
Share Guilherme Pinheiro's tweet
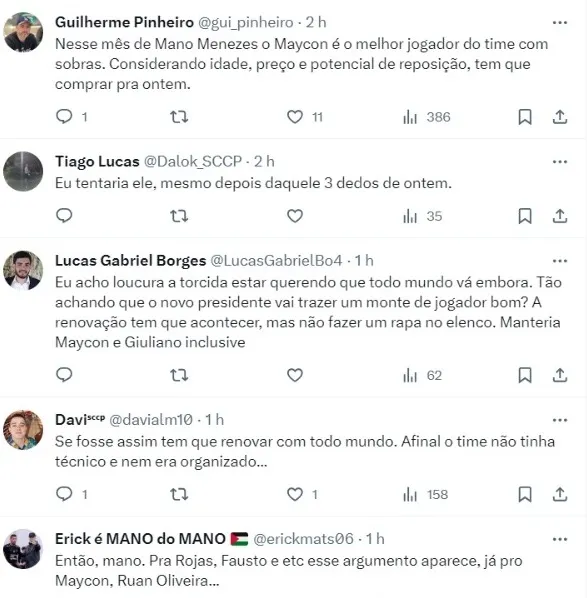click(x=560, y=117)
